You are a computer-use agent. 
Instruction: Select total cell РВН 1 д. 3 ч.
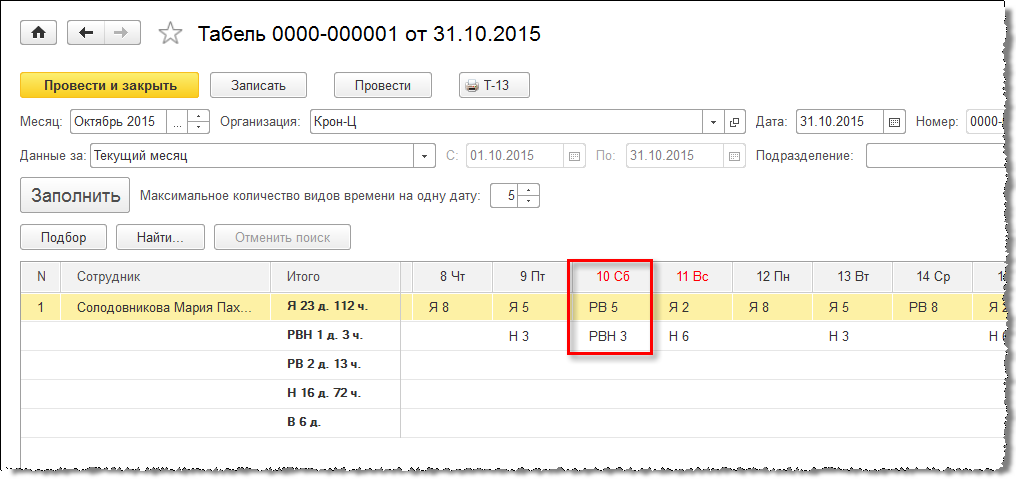click(x=336, y=336)
